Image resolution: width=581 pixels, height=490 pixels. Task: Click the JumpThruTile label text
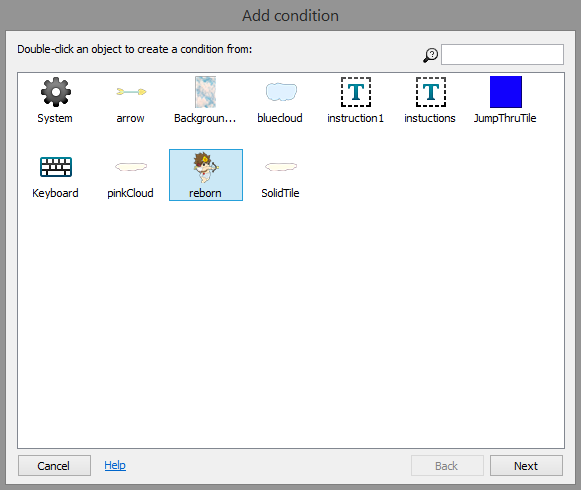pyautogui.click(x=505, y=118)
